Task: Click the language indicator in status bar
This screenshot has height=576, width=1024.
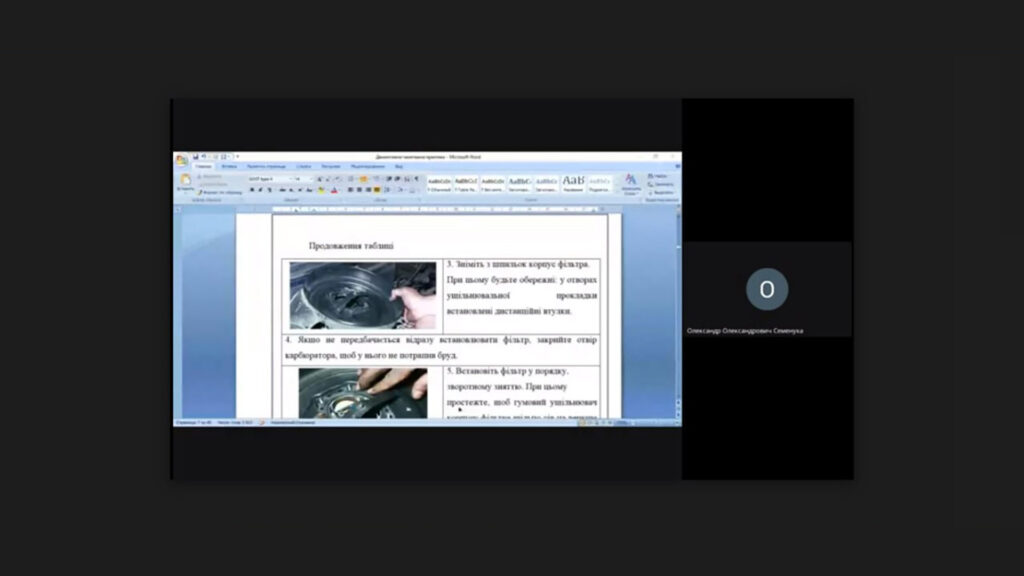Action: point(293,423)
